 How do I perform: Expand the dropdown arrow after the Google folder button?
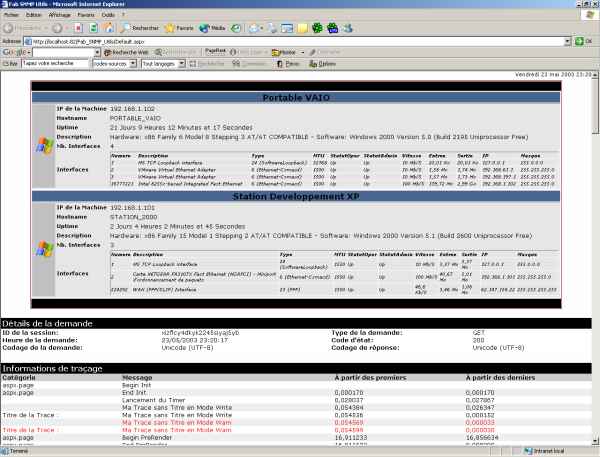tap(302, 52)
